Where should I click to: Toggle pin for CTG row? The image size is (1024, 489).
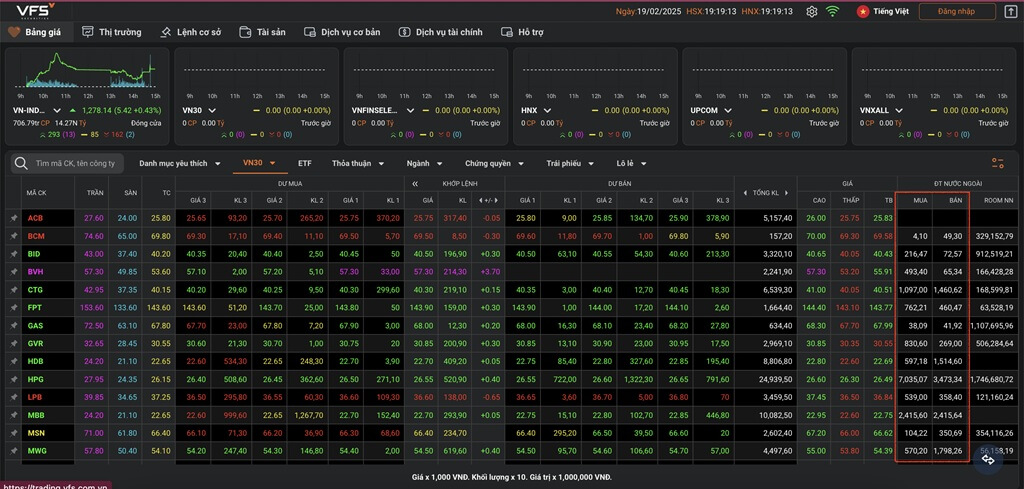coord(13,289)
